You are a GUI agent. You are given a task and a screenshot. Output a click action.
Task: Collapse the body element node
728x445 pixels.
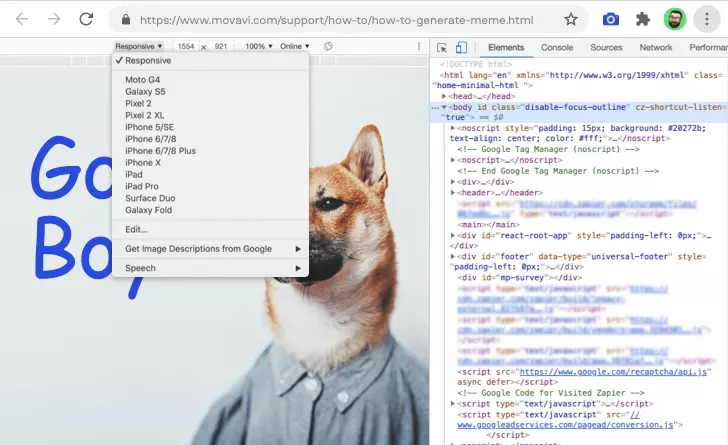pos(444,107)
